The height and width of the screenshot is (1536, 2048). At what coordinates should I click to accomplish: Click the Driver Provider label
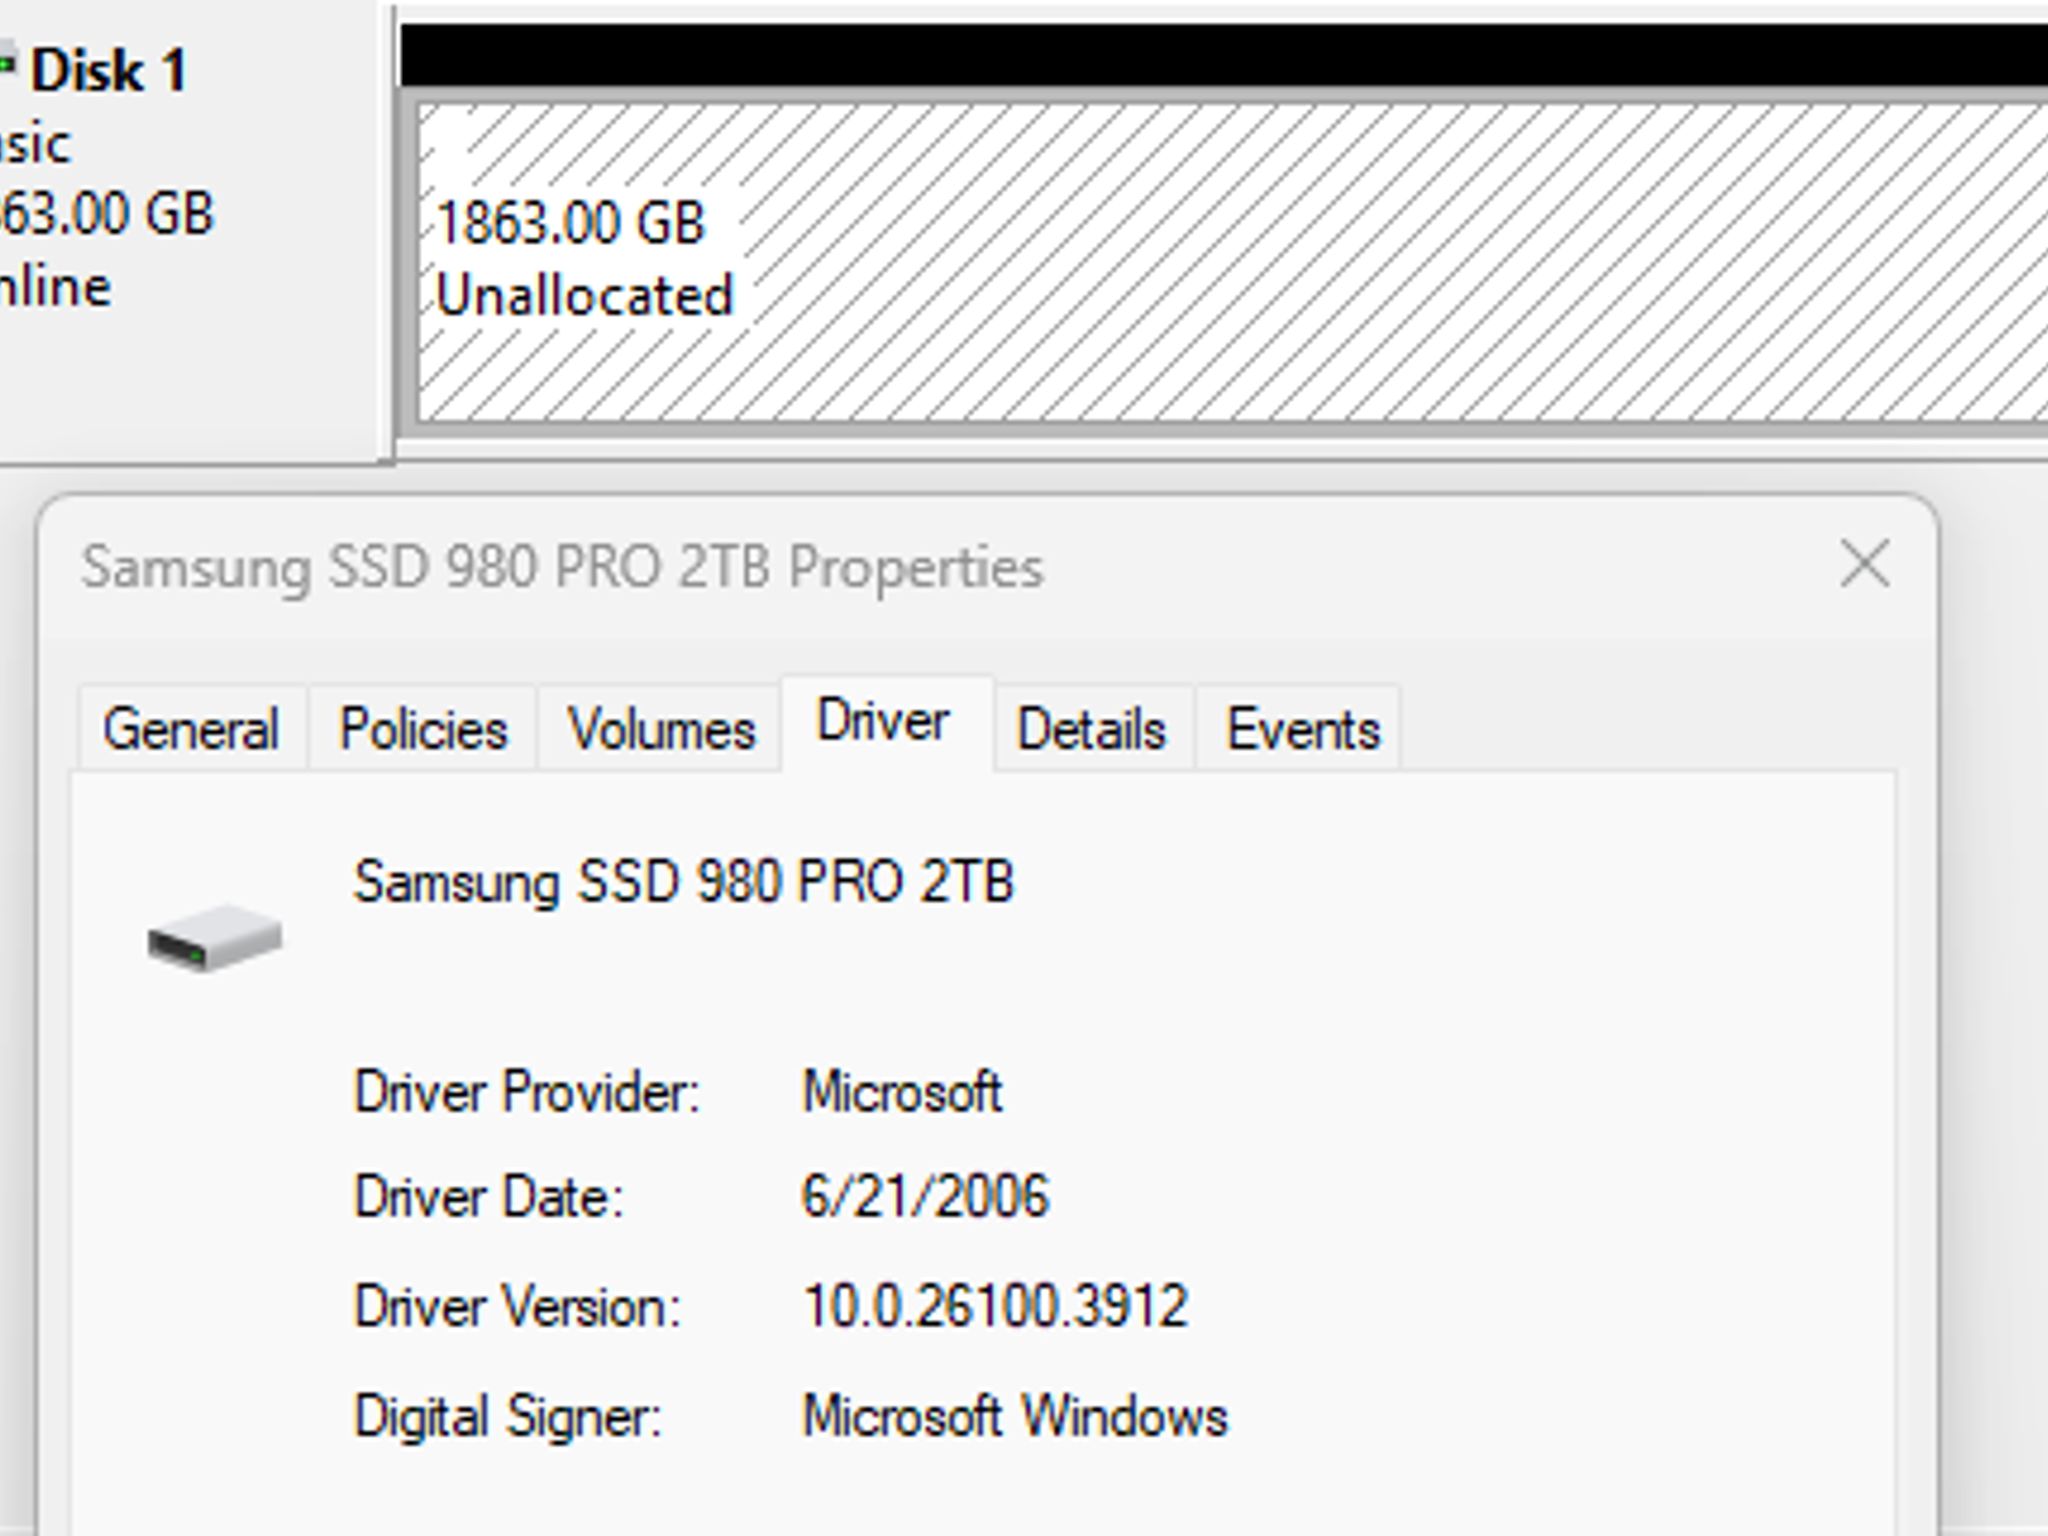point(527,1091)
